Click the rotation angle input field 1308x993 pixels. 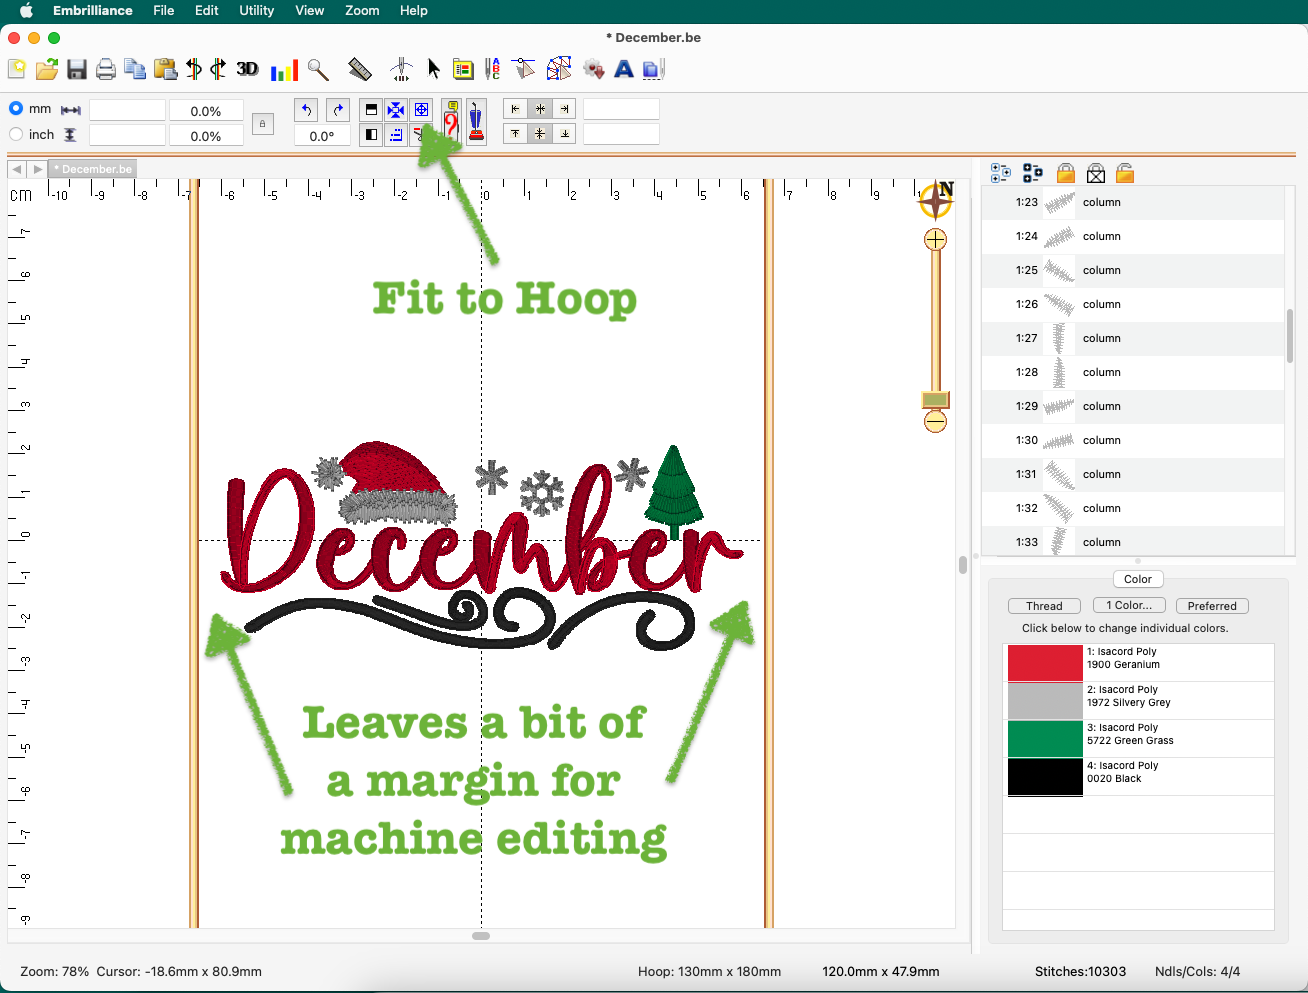(322, 136)
